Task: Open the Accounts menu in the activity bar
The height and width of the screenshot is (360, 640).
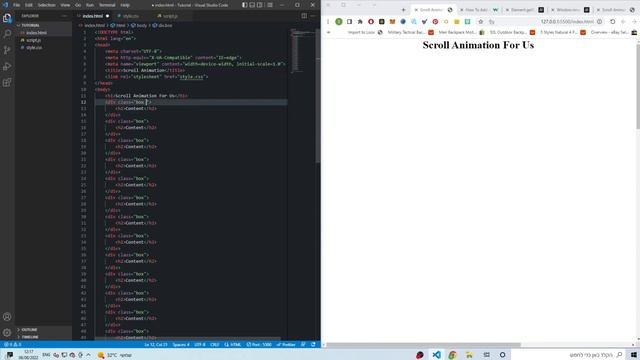Action: click(7, 316)
